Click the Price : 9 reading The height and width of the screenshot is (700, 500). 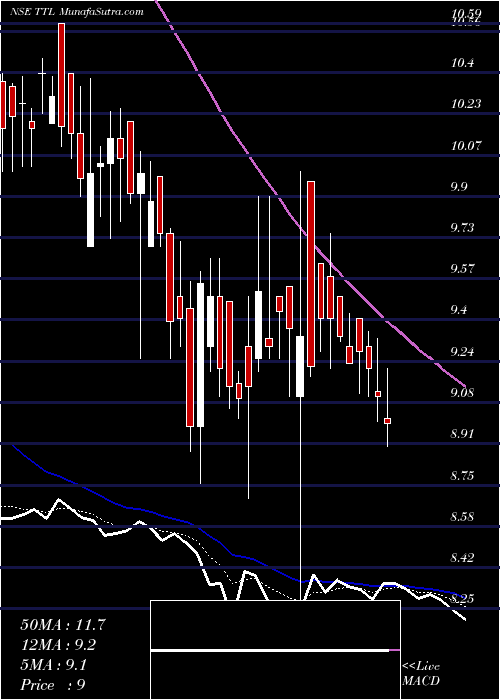[53, 685]
